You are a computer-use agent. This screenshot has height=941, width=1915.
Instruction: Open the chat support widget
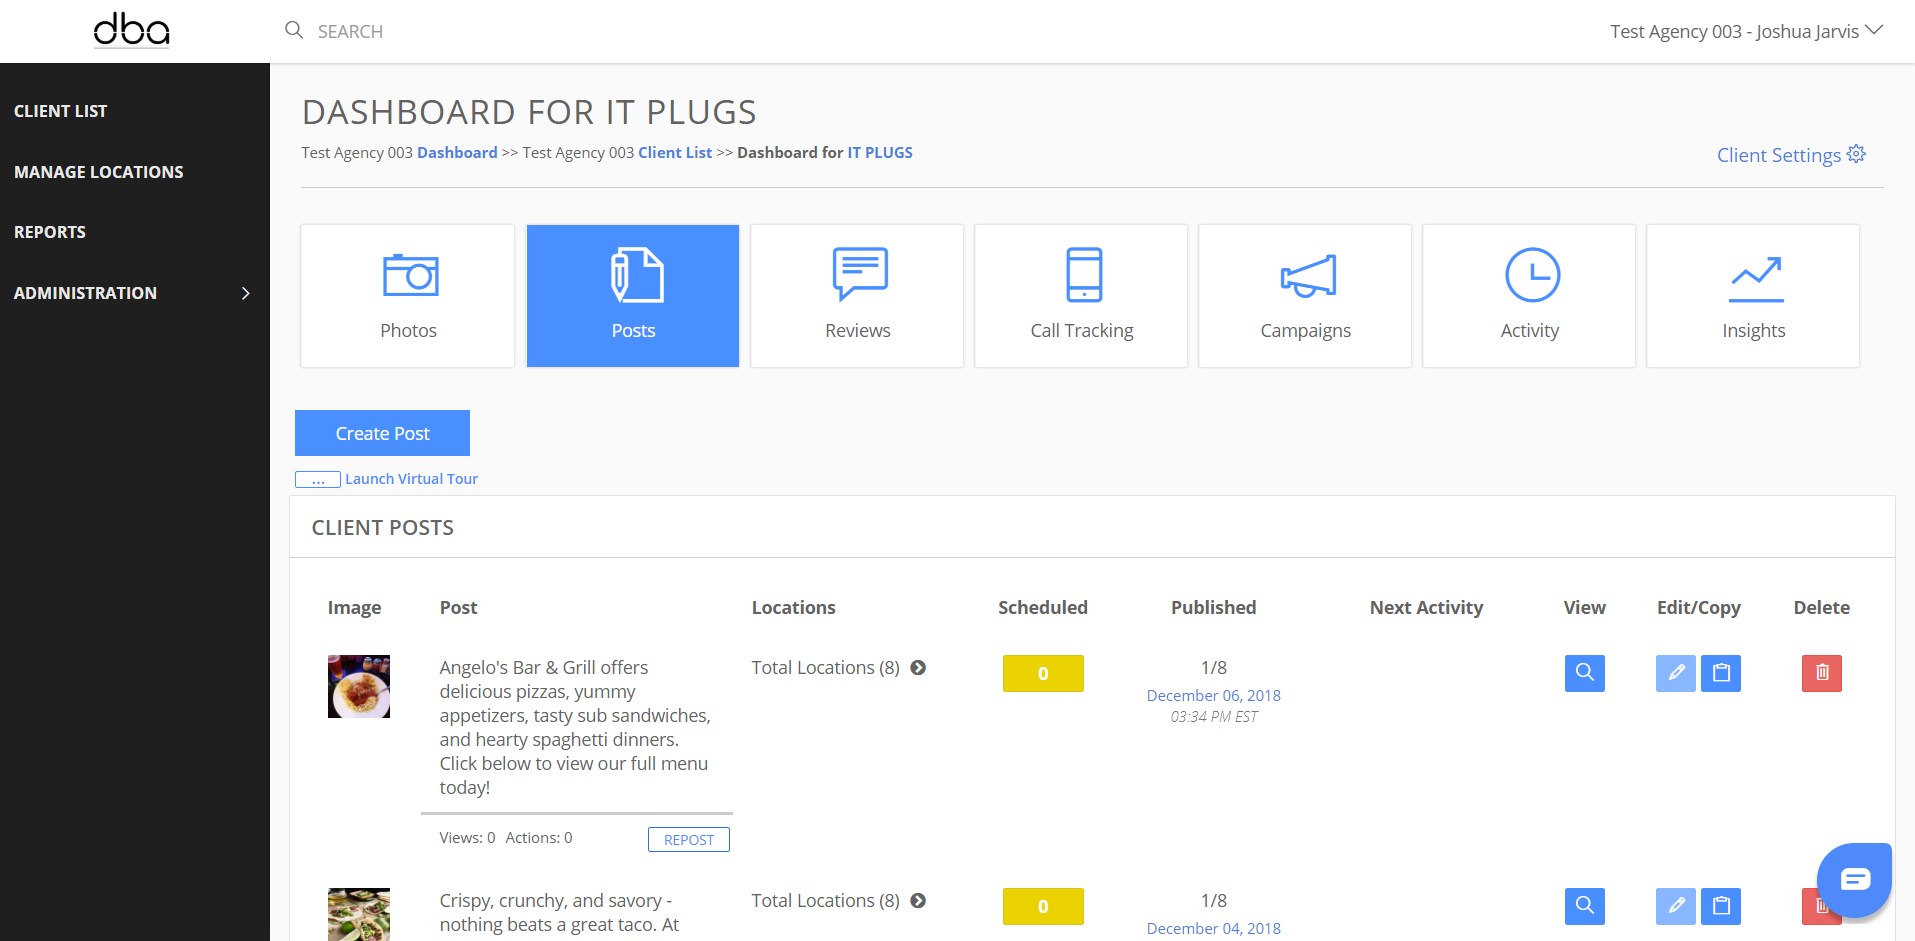(x=1854, y=879)
